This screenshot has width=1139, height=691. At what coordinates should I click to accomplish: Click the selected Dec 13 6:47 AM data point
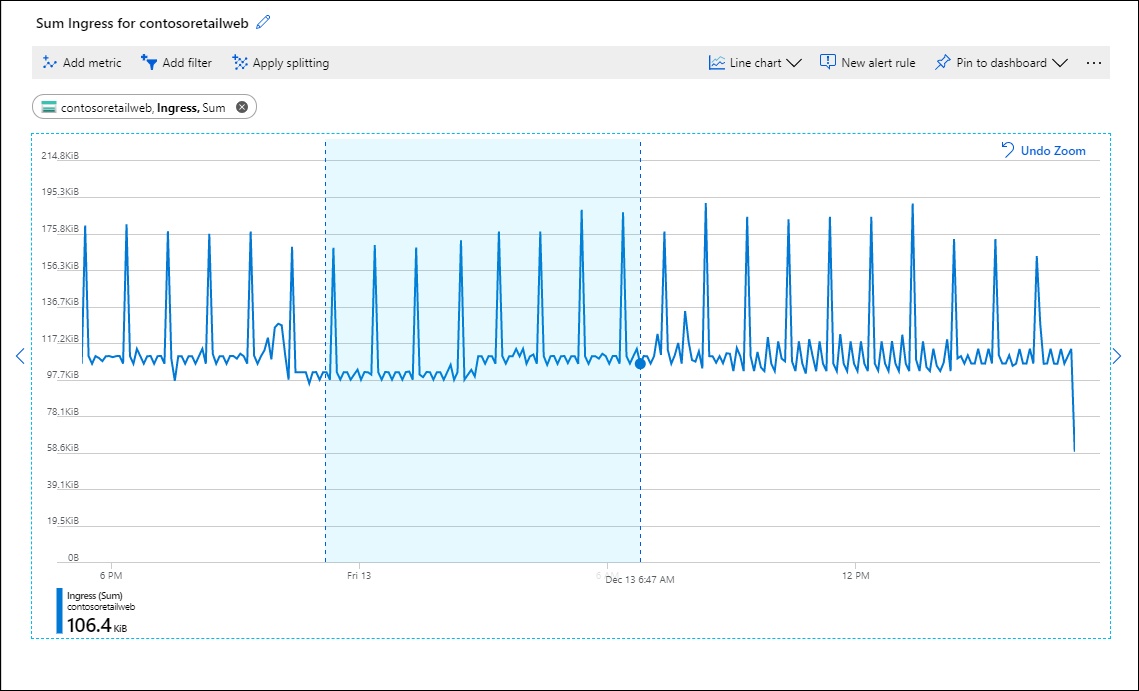(639, 364)
